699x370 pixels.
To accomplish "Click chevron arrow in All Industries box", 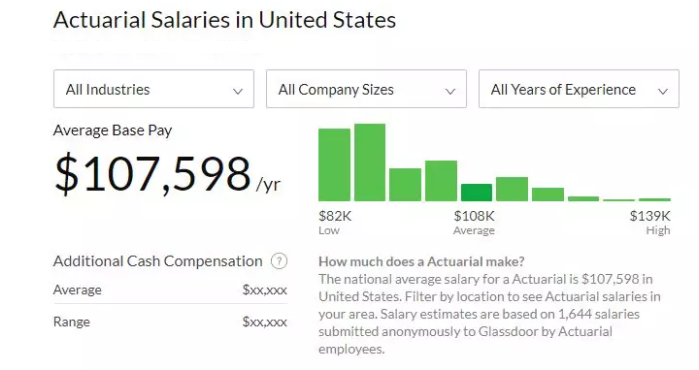I will (x=238, y=91).
